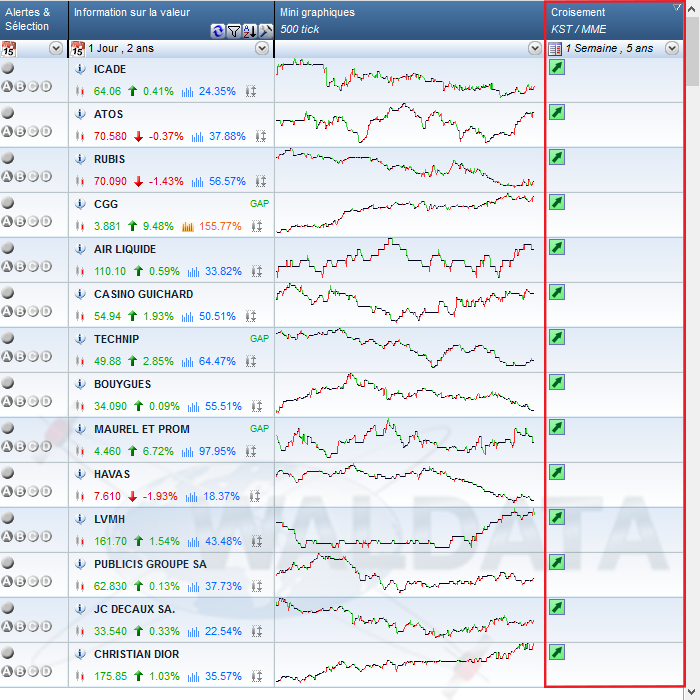Click the 161.70 price of LVMH

pos(111,542)
